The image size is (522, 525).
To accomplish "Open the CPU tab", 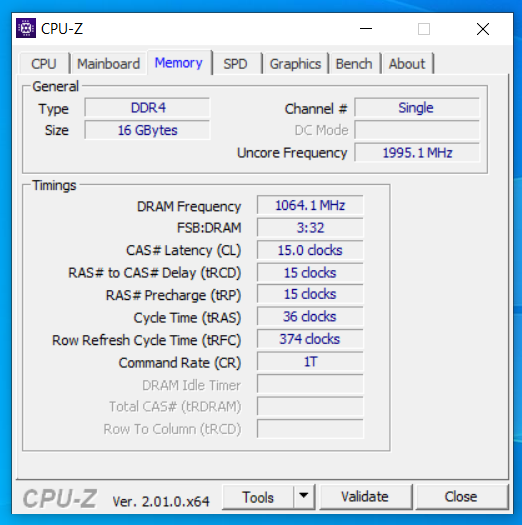I will click(x=44, y=64).
